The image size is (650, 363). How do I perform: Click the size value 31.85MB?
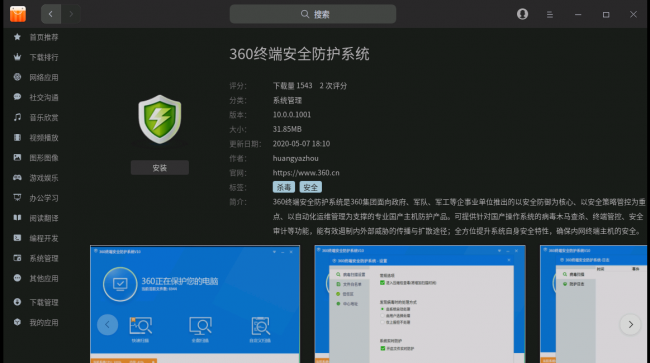coord(287,129)
